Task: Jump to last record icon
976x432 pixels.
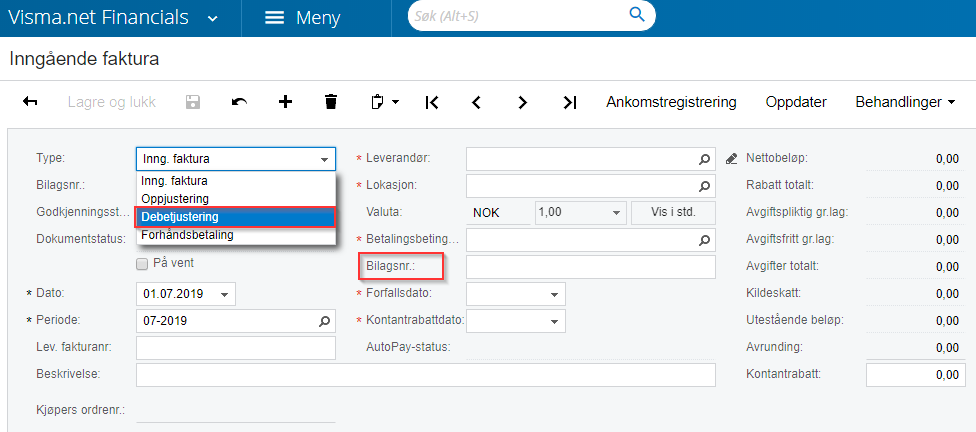Action: pos(569,102)
